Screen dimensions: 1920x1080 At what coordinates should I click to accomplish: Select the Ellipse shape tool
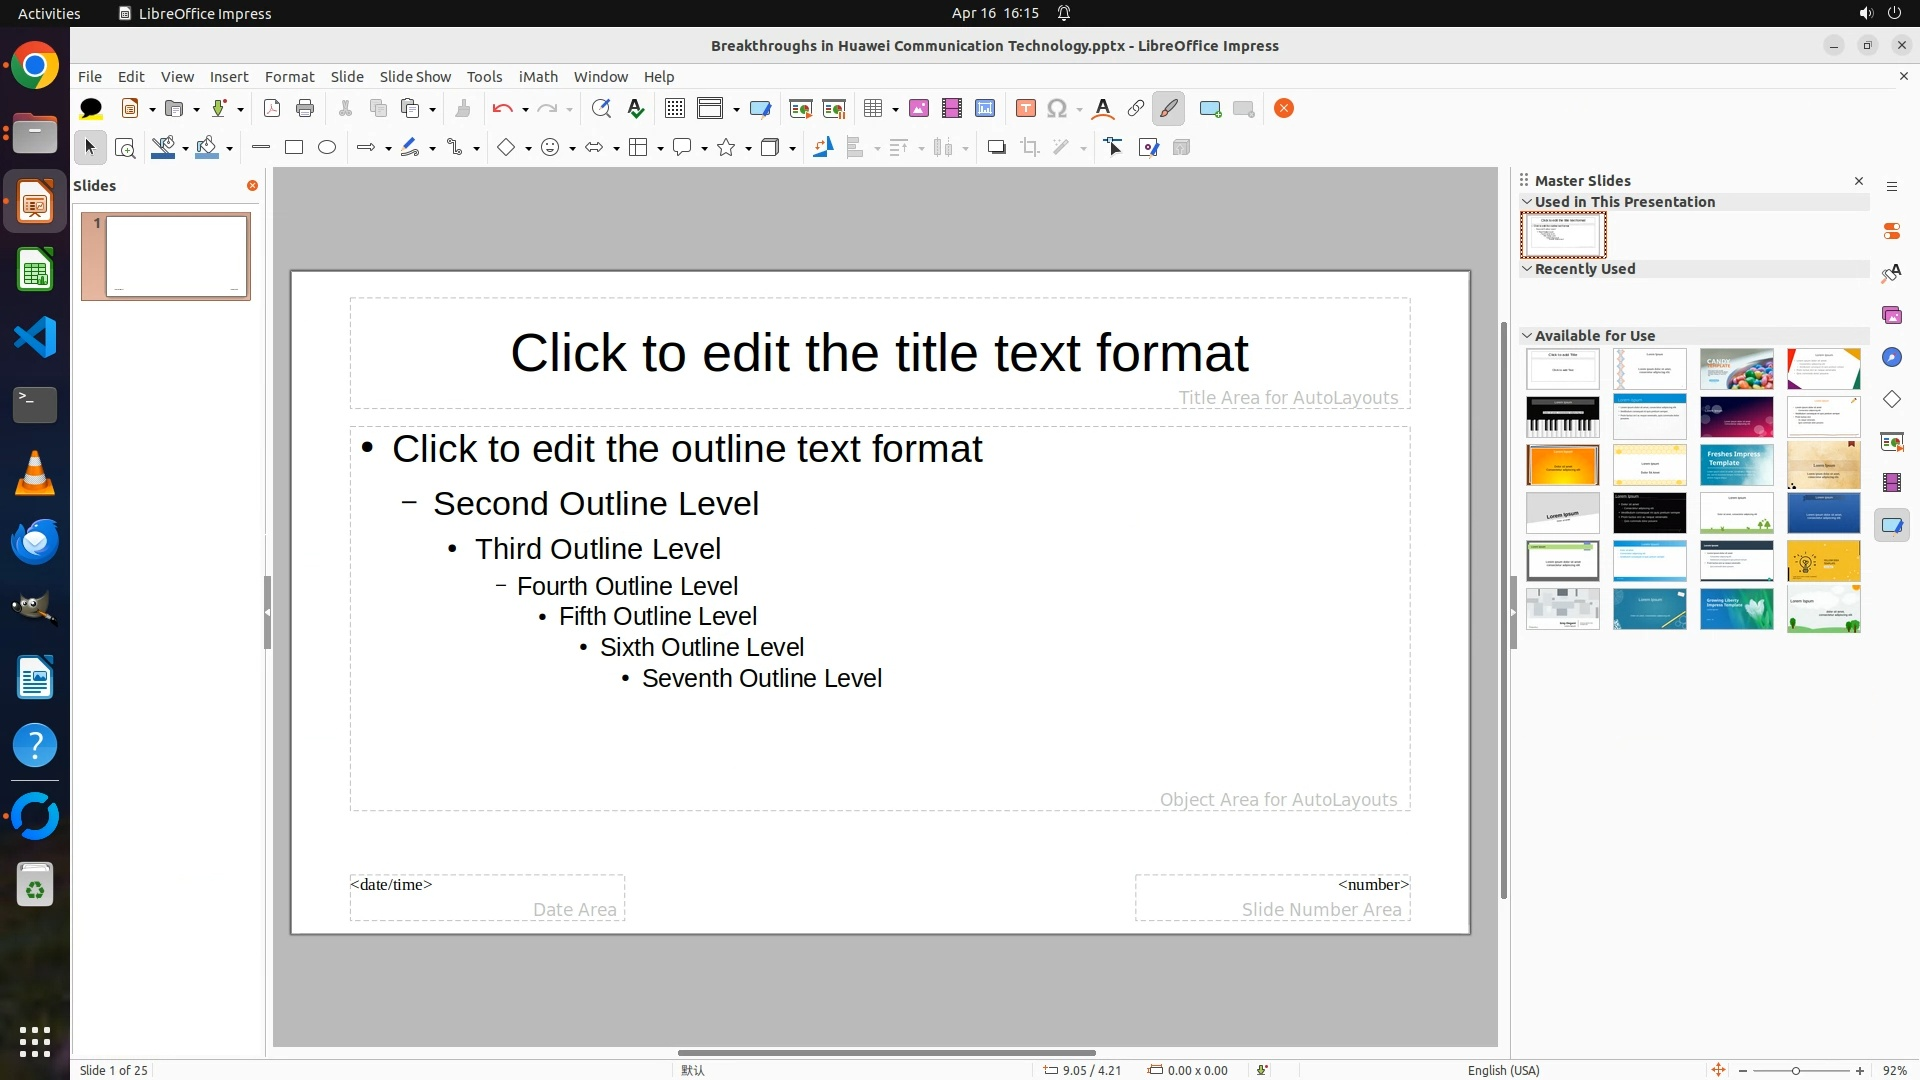[327, 147]
